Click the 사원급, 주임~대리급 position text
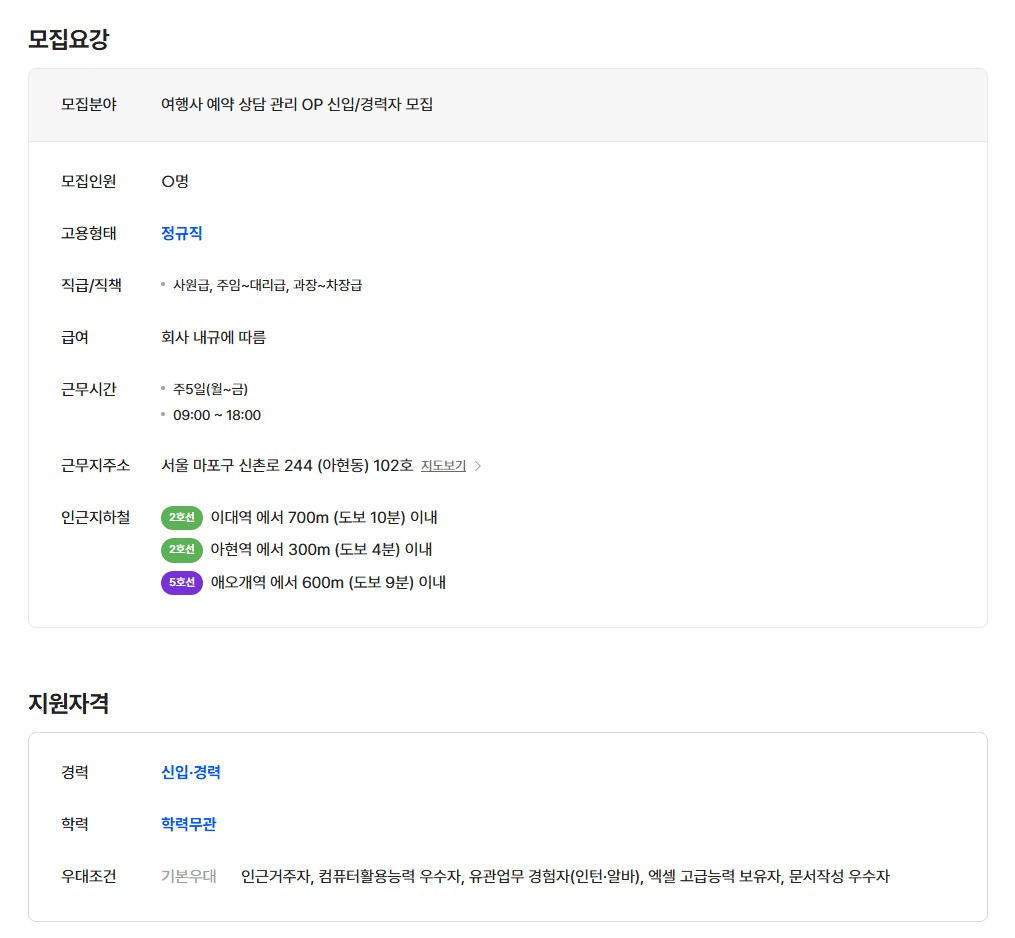This screenshot has height=938, width=1015. [x=267, y=285]
